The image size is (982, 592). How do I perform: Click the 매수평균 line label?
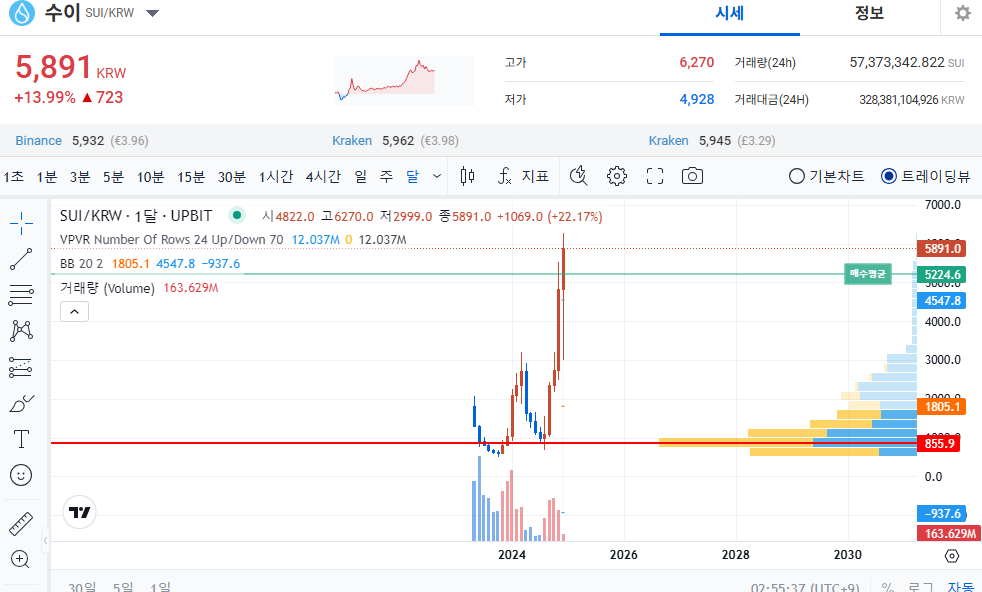point(867,274)
